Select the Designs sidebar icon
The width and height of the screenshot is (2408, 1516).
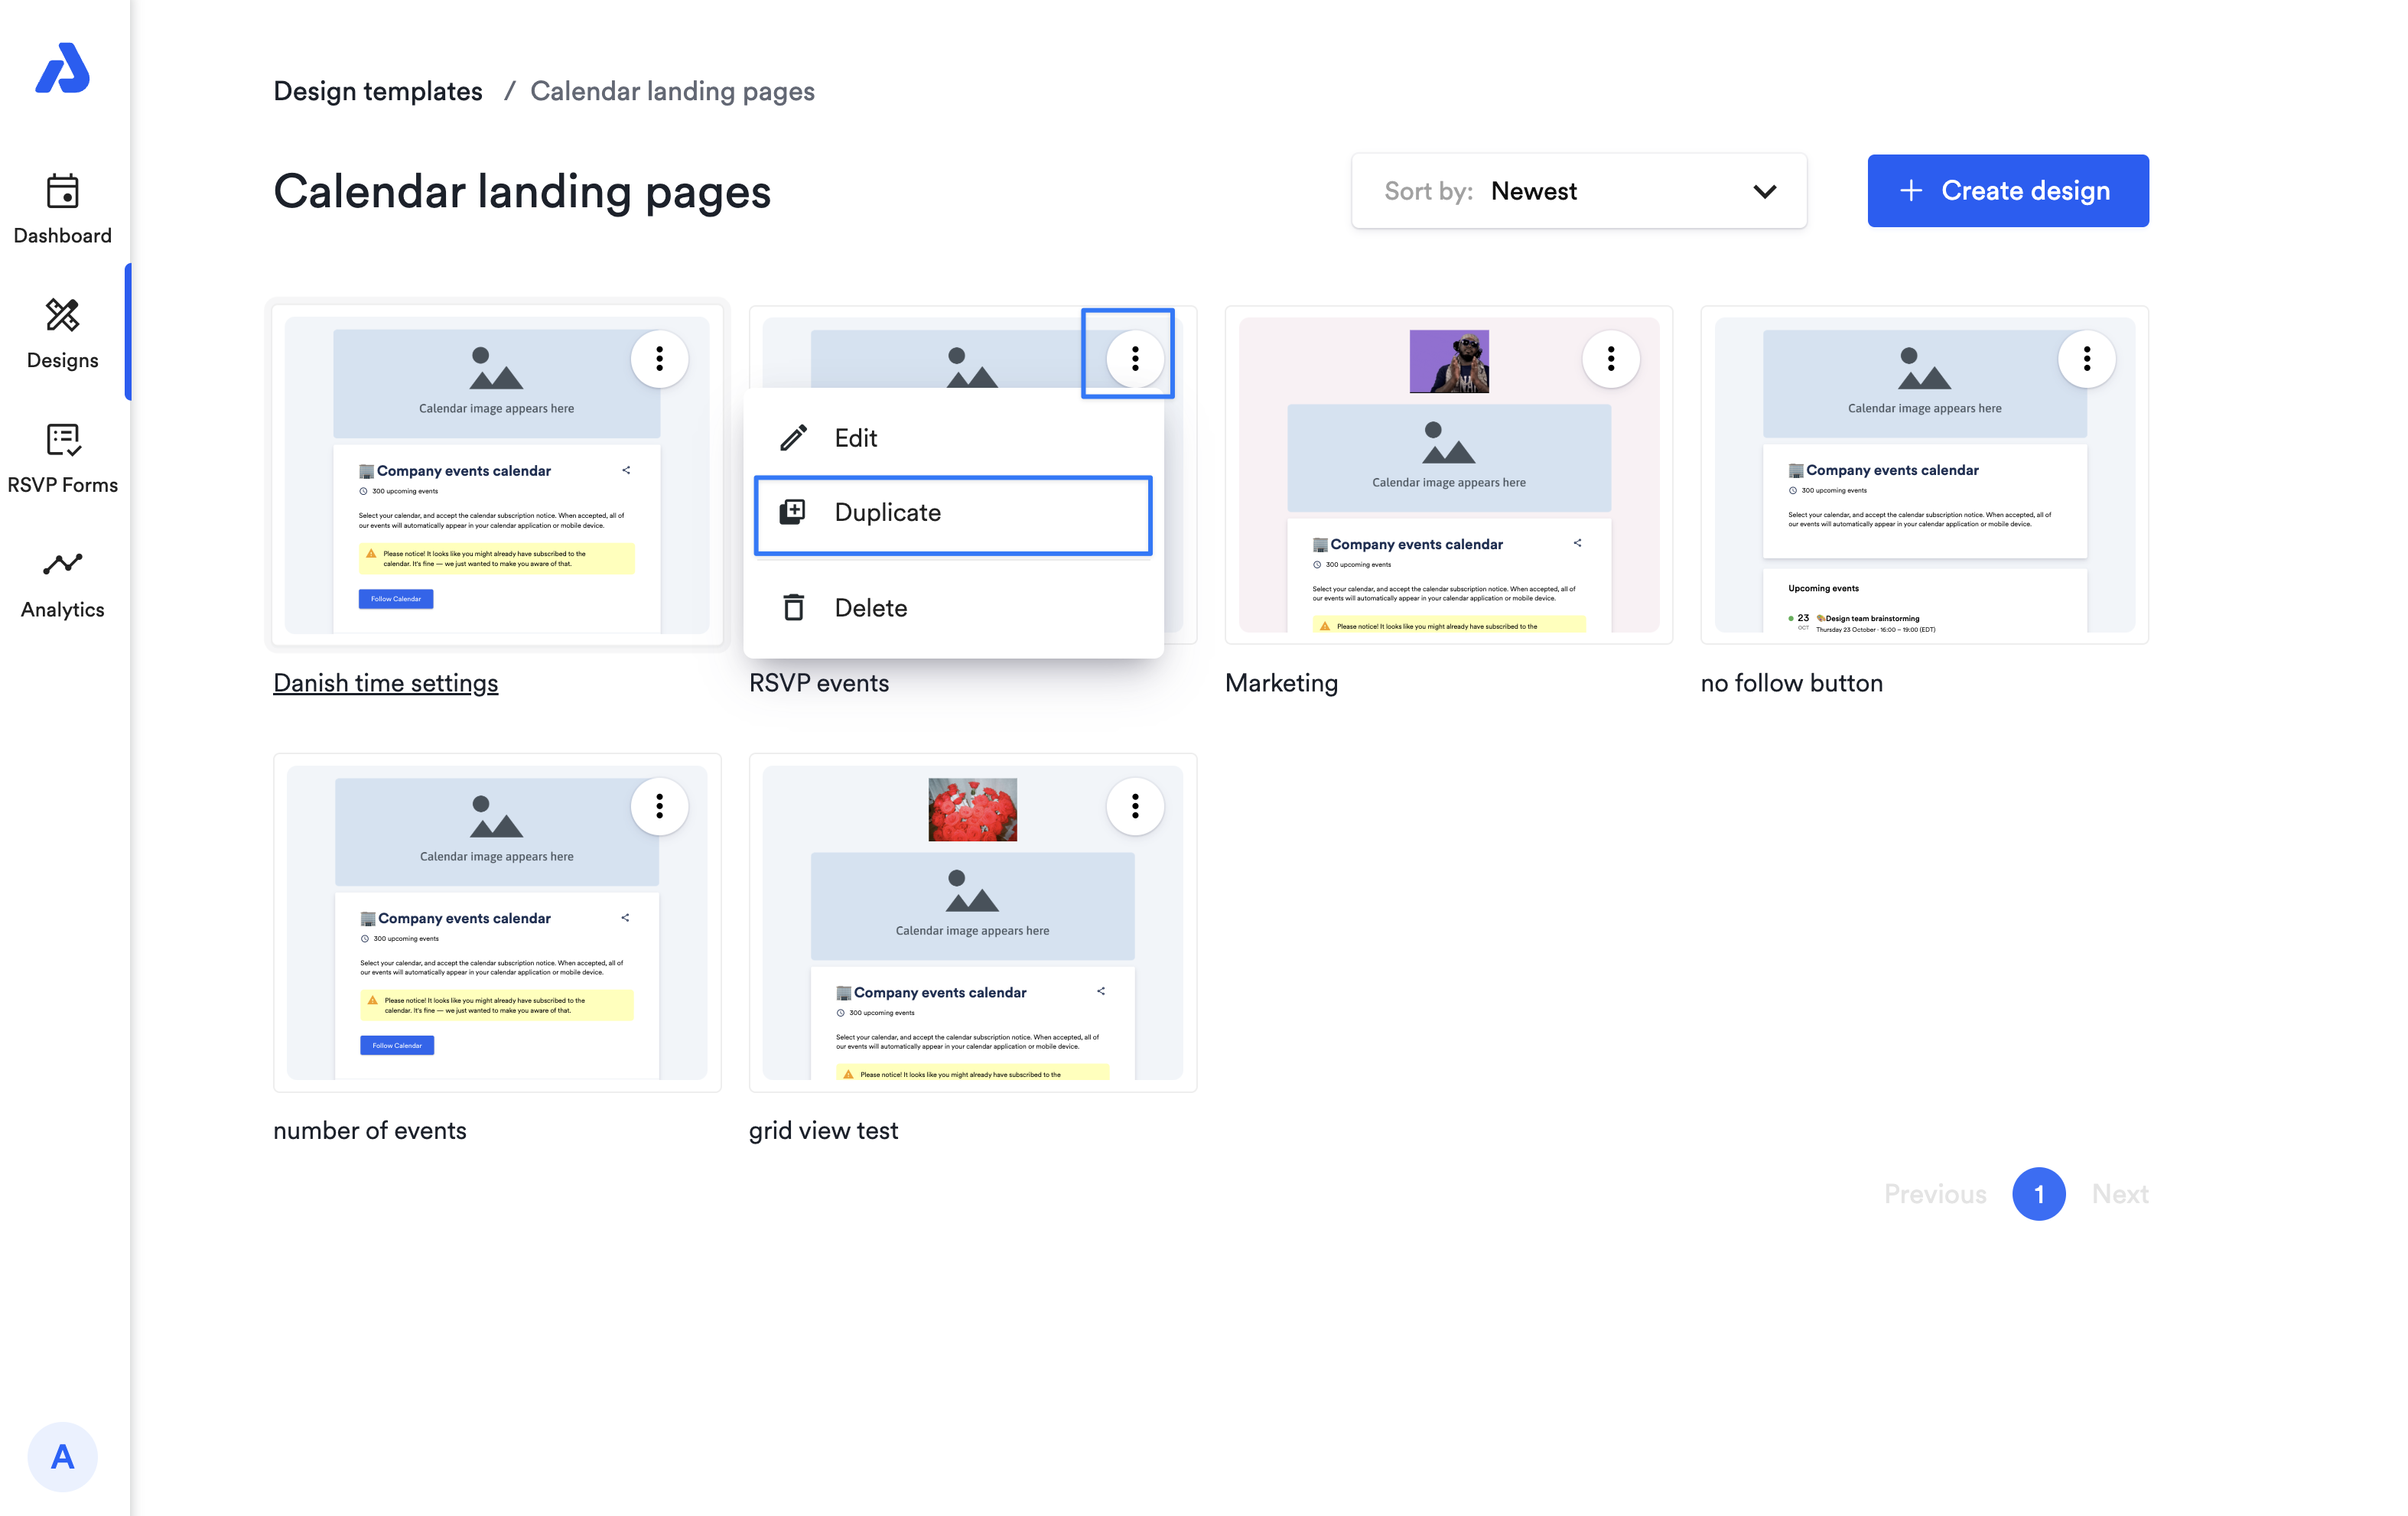(62, 333)
